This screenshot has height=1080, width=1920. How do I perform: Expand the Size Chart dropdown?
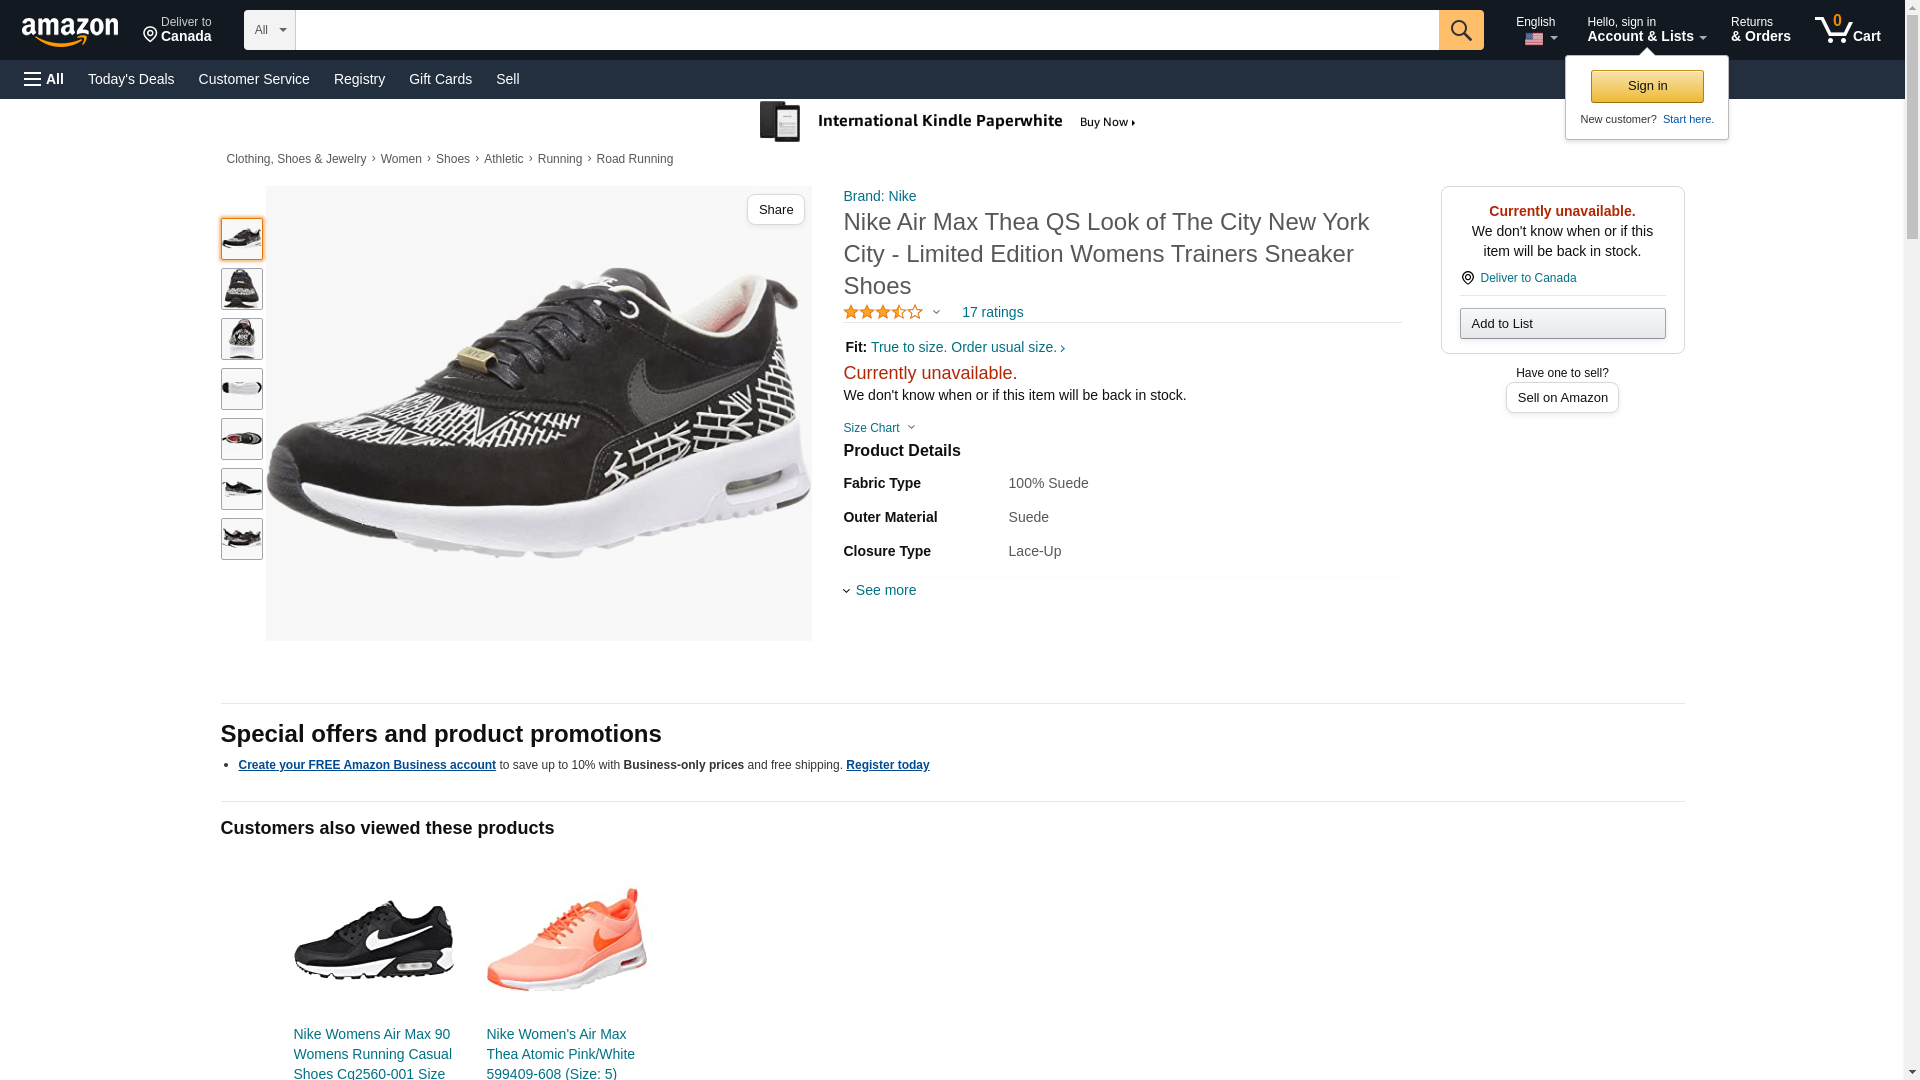[879, 428]
